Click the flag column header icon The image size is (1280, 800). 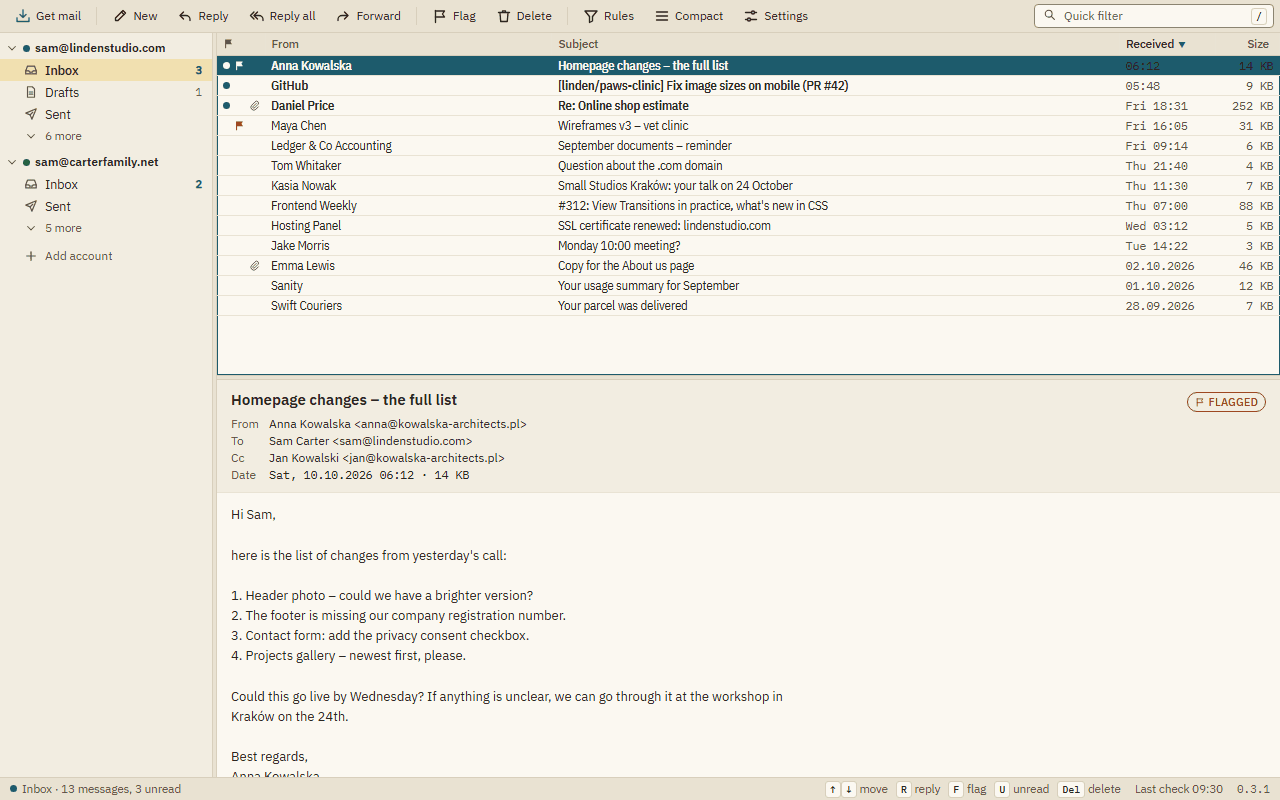tap(228, 44)
